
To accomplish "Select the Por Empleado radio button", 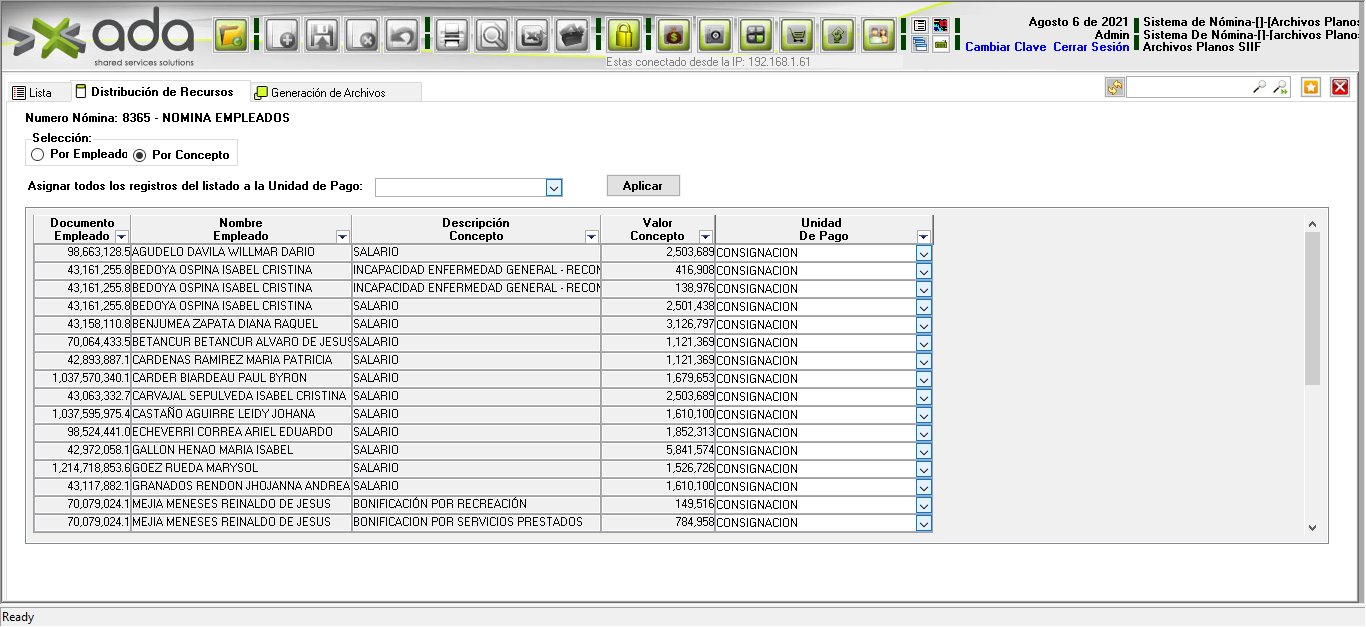I will [38, 155].
